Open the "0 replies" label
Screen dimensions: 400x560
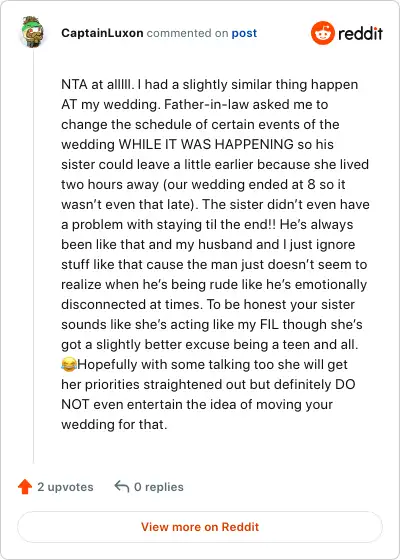tap(159, 487)
